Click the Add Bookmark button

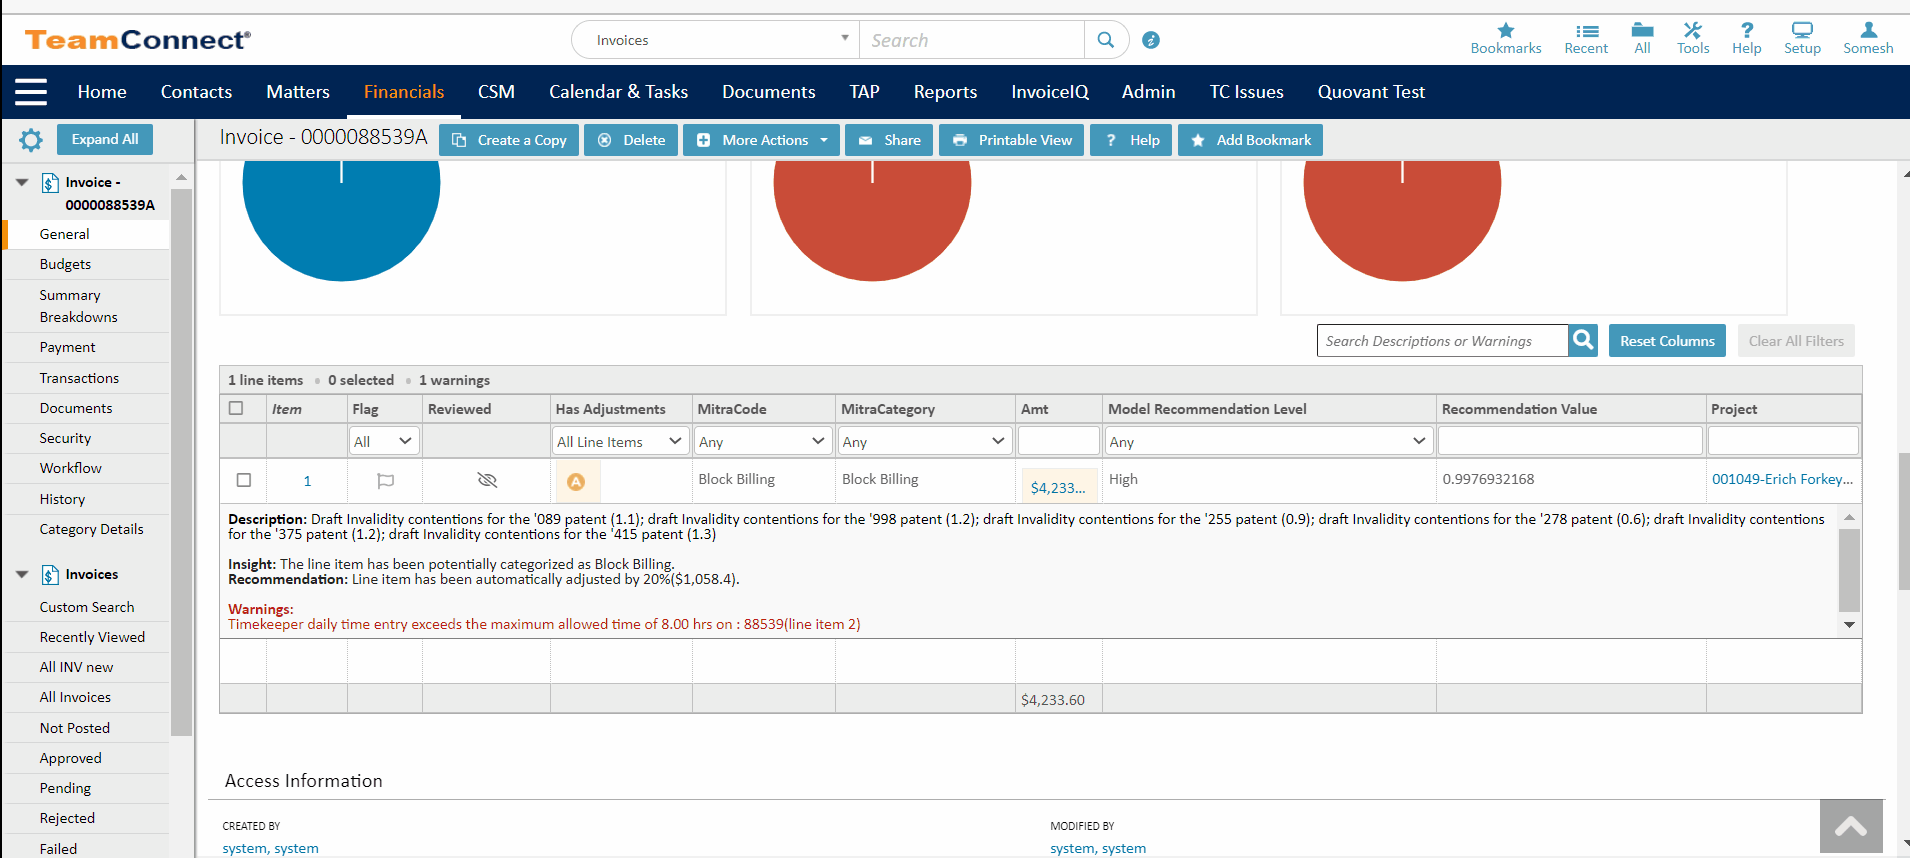[1250, 140]
